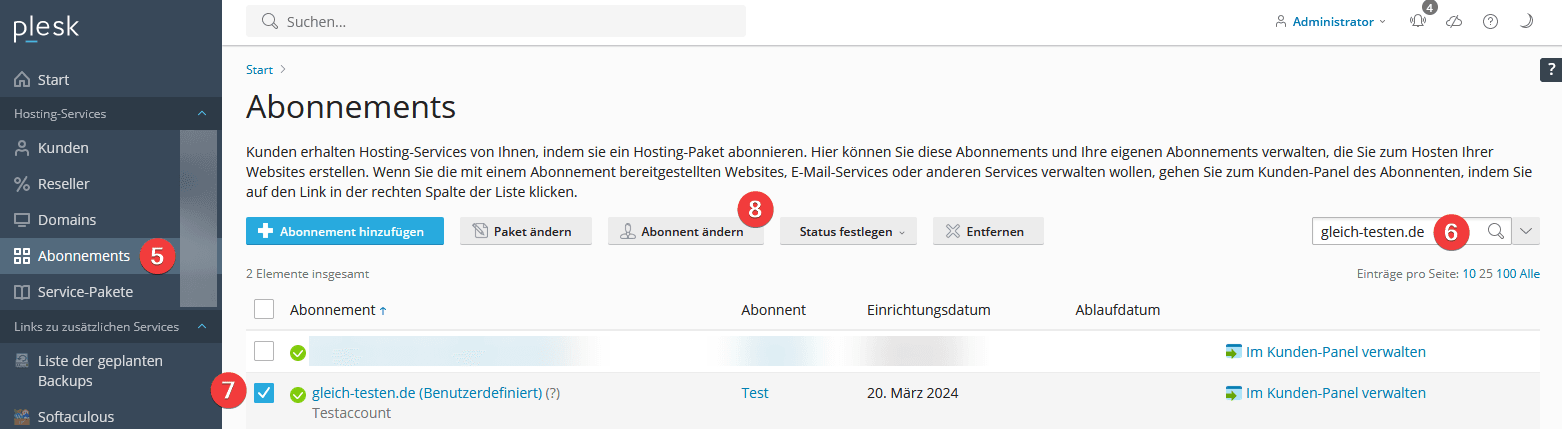
Task: Click the search magnifier icon in subscription filter
Action: [x=1495, y=231]
